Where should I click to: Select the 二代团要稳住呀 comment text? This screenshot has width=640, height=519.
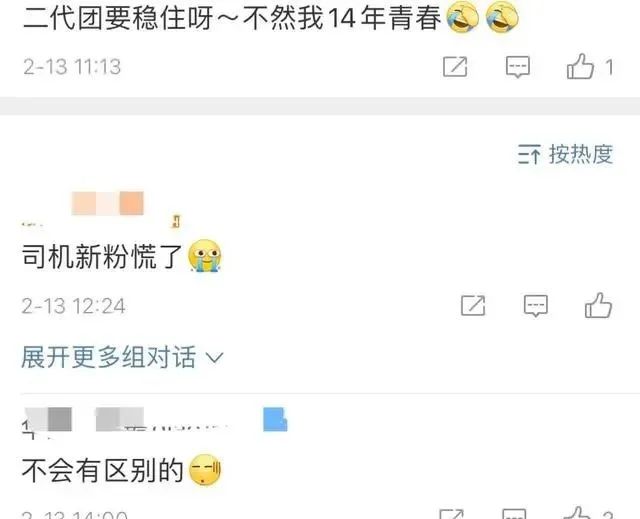(x=233, y=18)
